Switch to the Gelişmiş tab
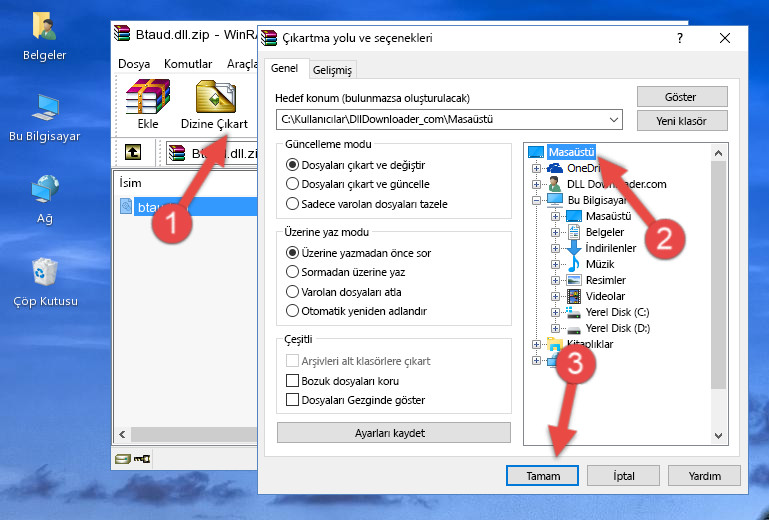Screen dimensions: 769x520 click(x=333, y=70)
